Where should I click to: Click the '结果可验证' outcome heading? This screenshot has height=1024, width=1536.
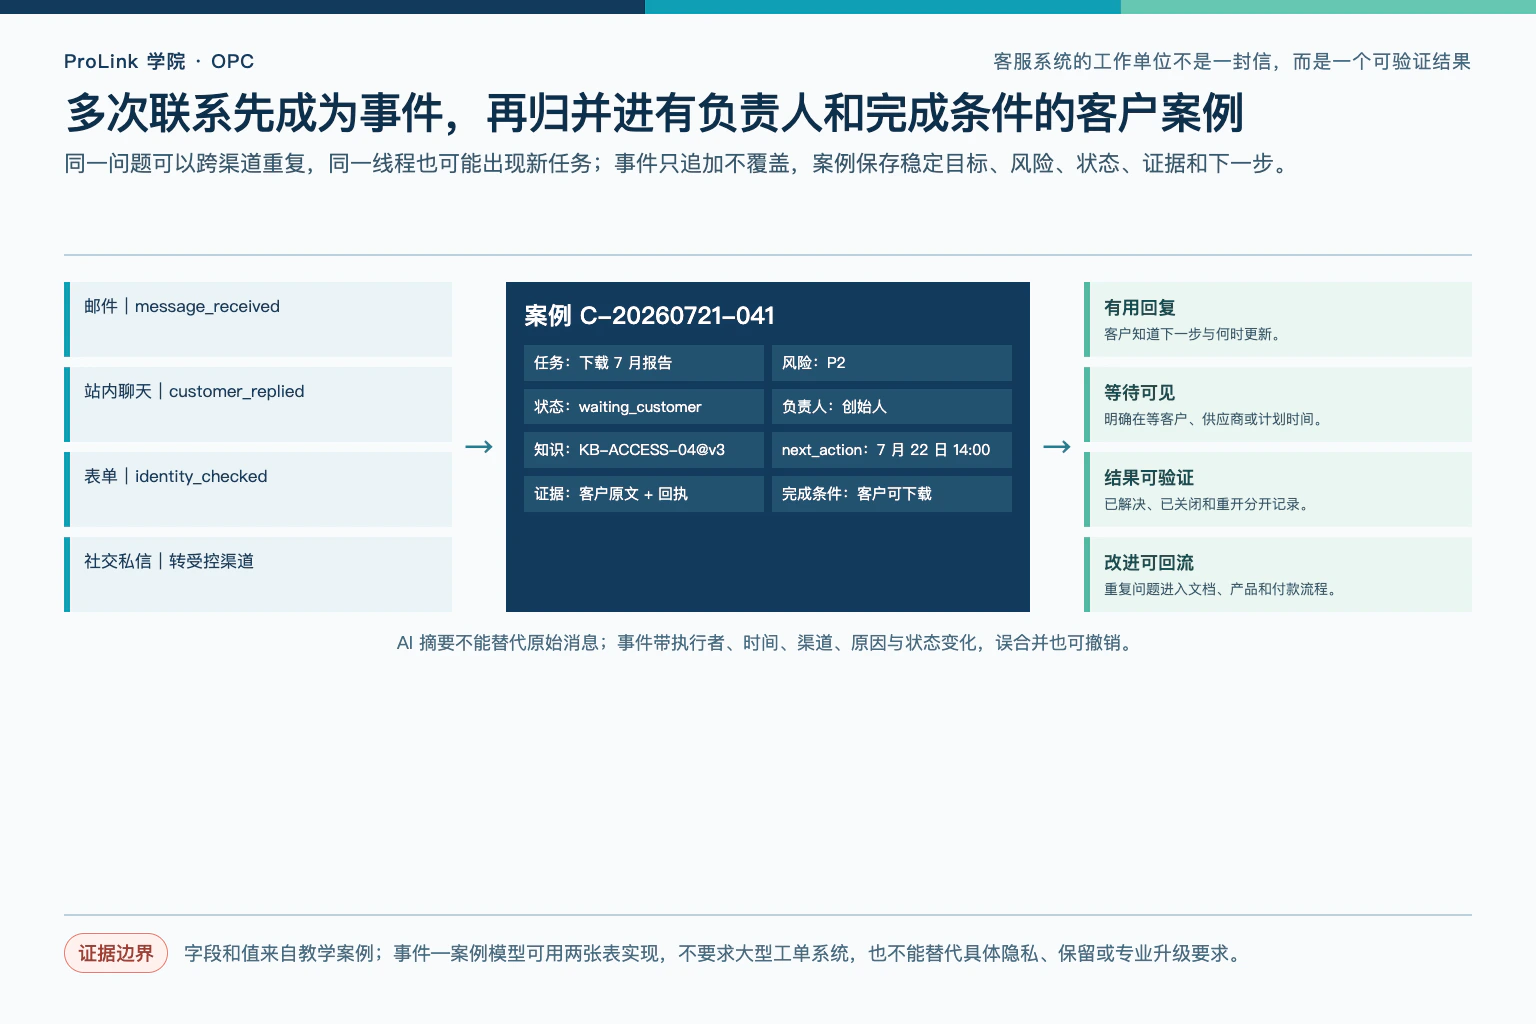tap(1149, 478)
